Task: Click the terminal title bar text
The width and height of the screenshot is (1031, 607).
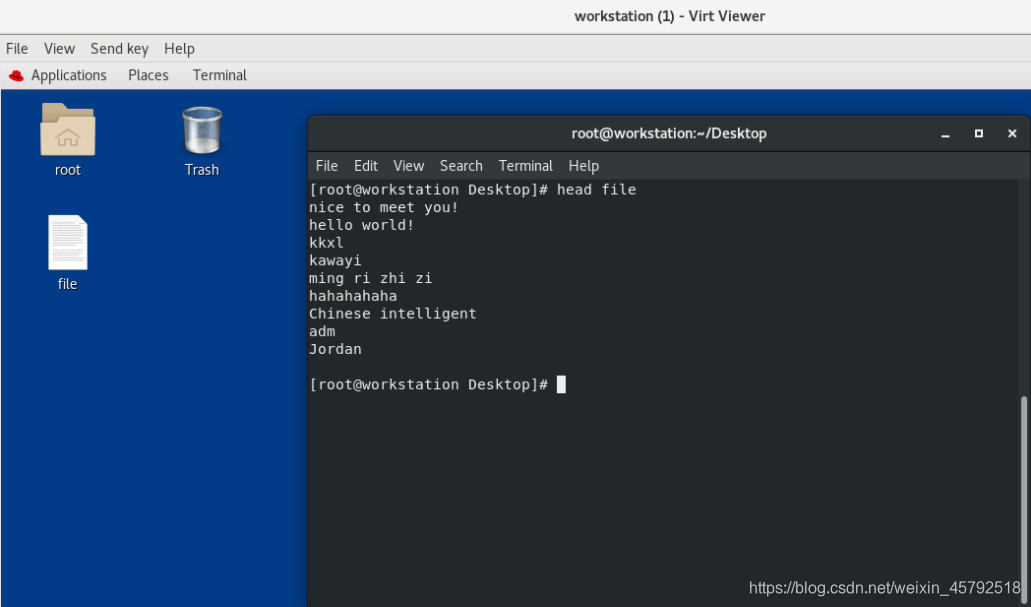Action: [x=669, y=134]
